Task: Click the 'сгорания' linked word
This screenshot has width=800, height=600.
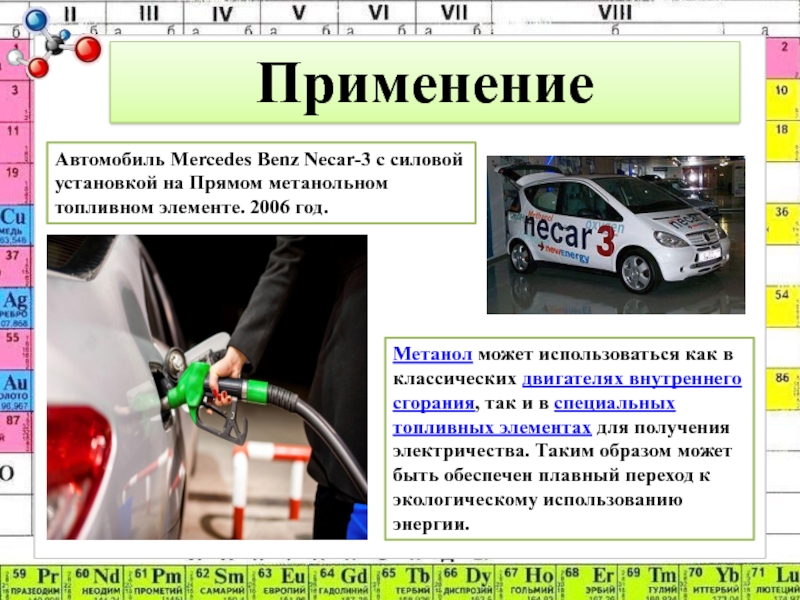Action: coord(434,403)
